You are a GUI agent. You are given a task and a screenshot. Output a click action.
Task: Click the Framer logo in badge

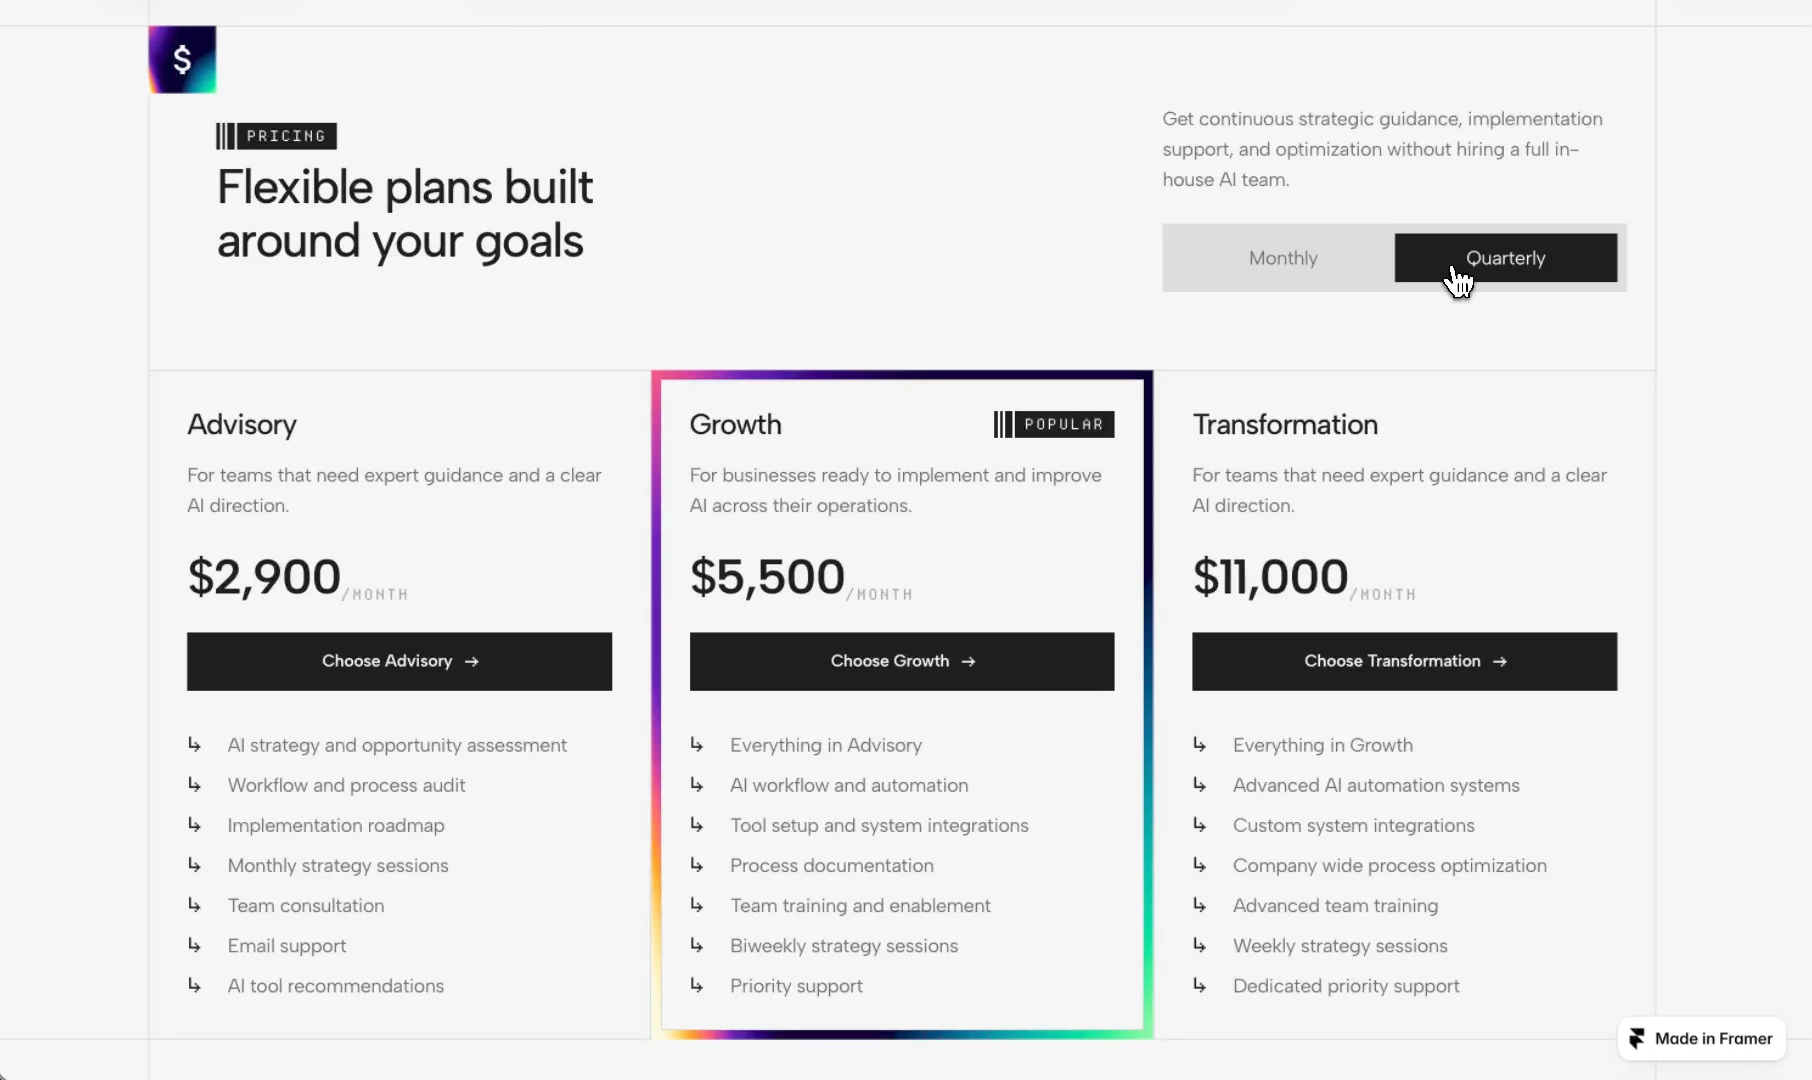click(1636, 1038)
